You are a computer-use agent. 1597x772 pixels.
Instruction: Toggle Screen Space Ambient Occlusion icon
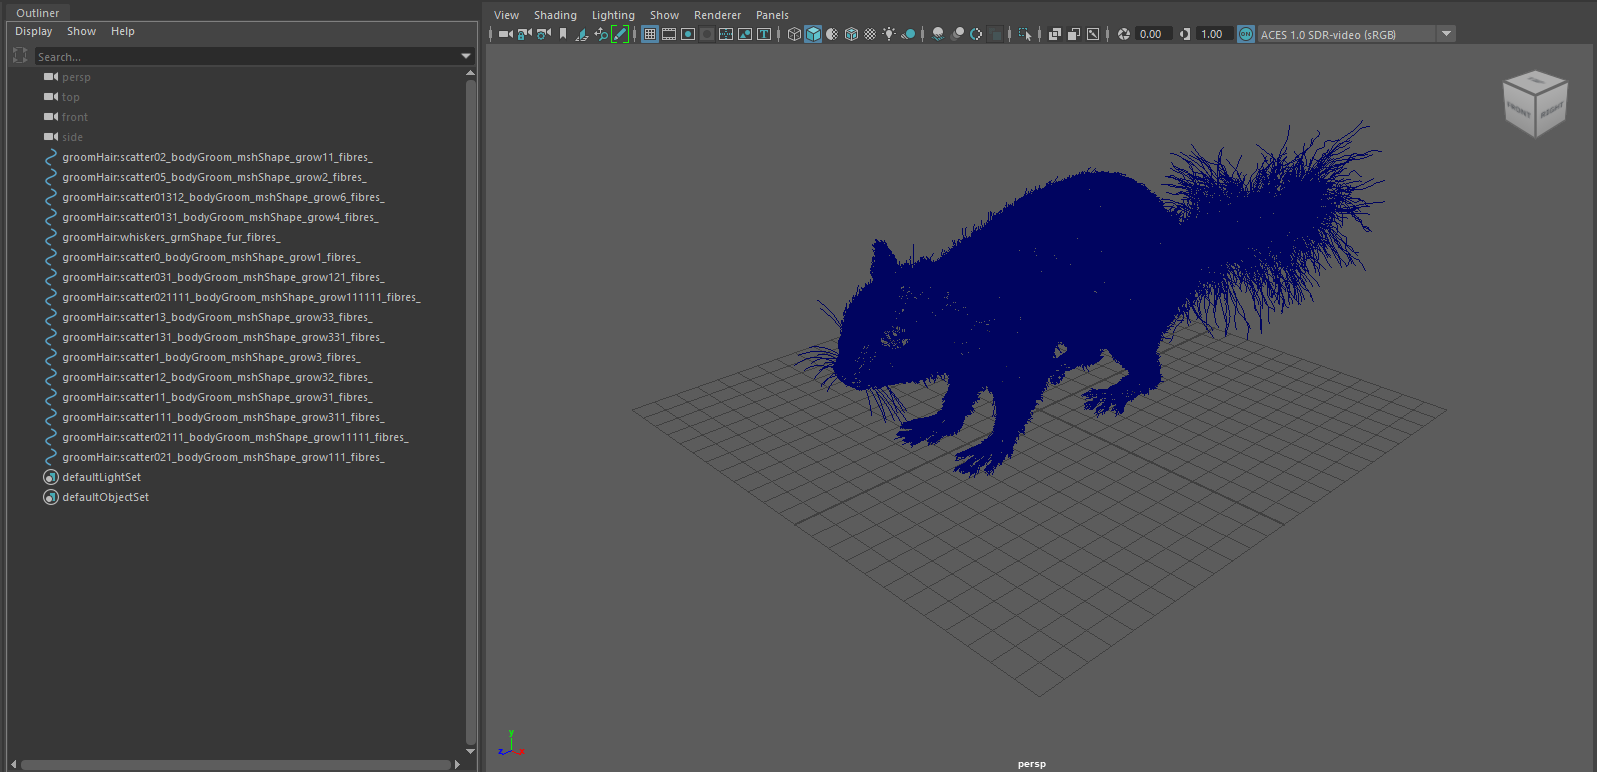938,34
